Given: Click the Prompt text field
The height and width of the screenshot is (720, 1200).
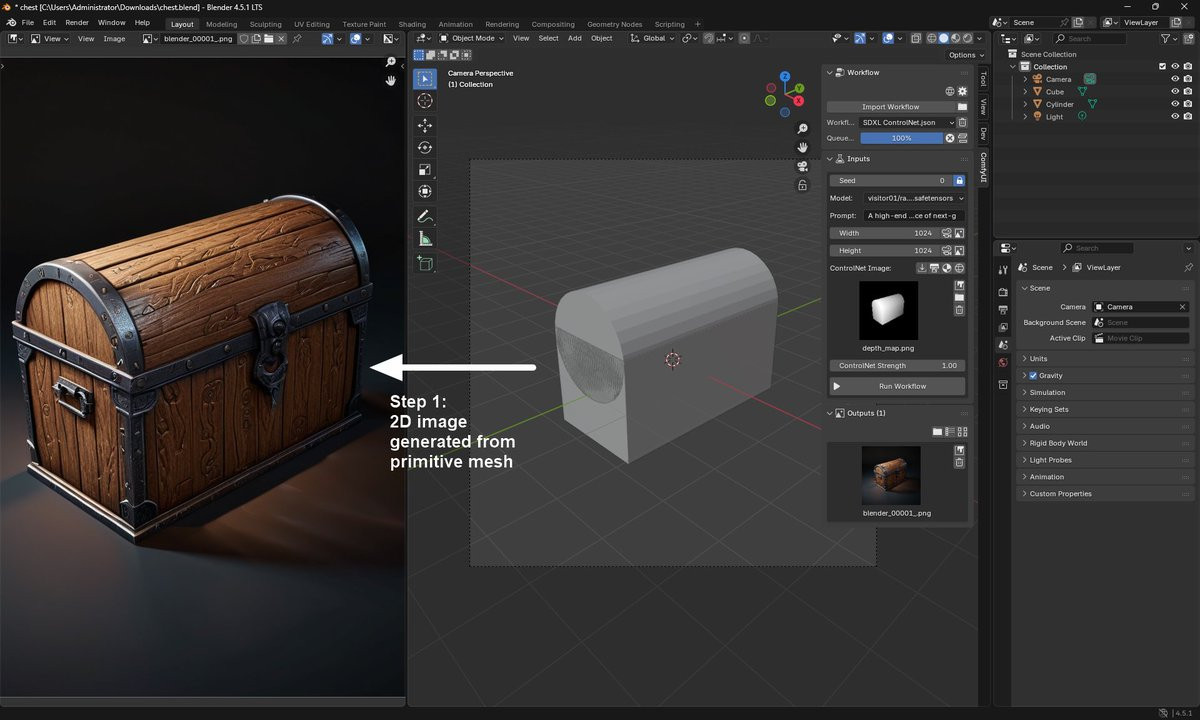Looking at the screenshot, I should (x=914, y=215).
